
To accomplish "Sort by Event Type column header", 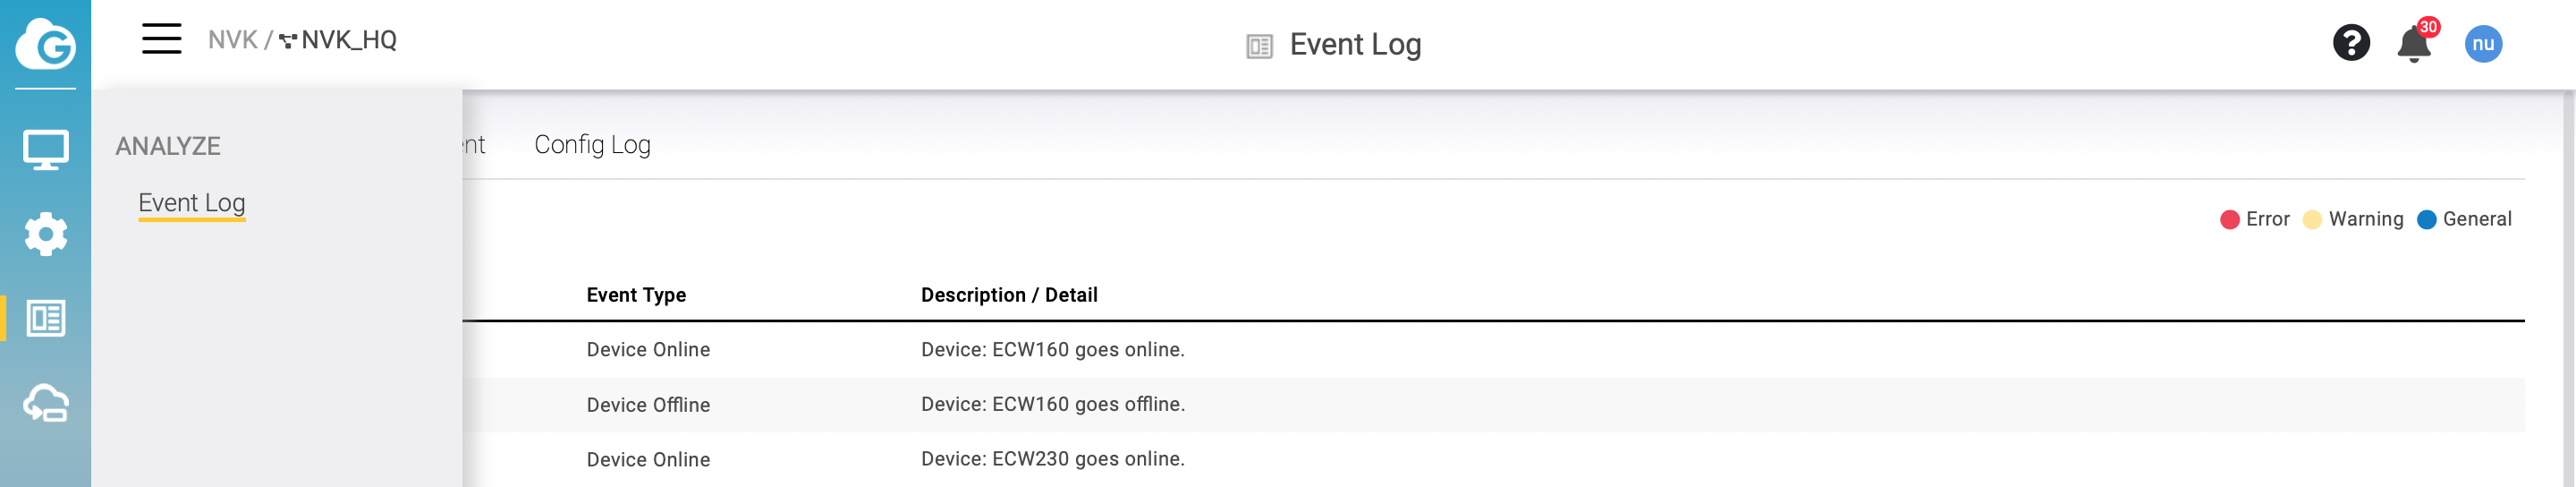I will (x=636, y=295).
